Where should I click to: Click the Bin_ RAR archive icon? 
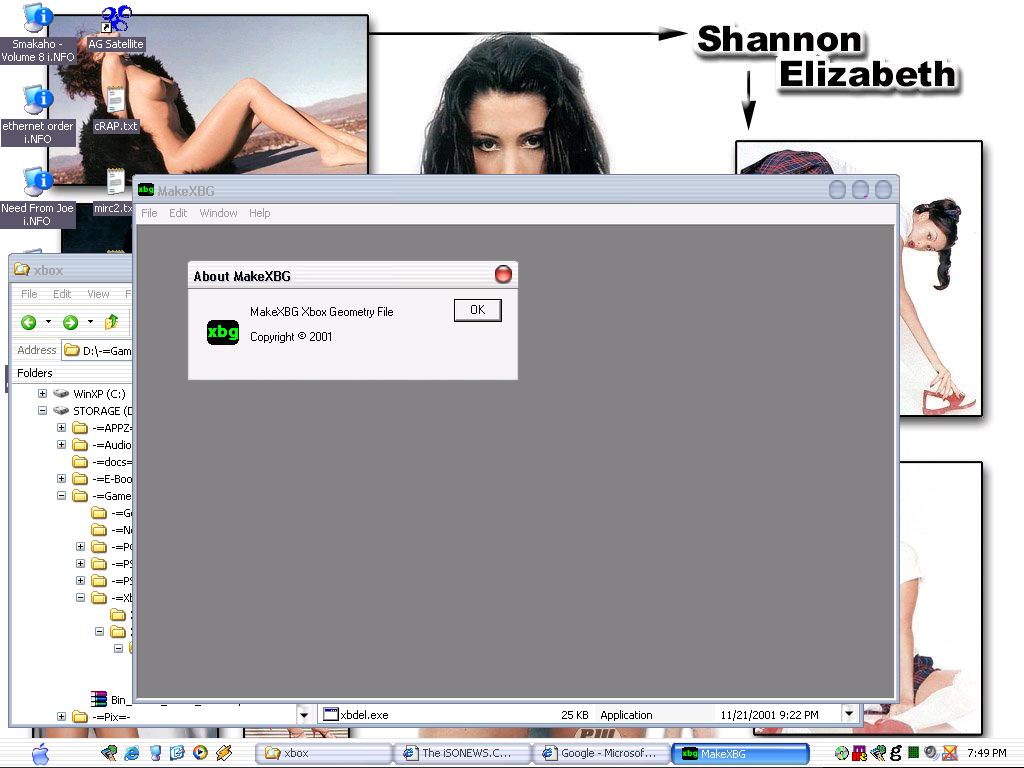point(99,699)
